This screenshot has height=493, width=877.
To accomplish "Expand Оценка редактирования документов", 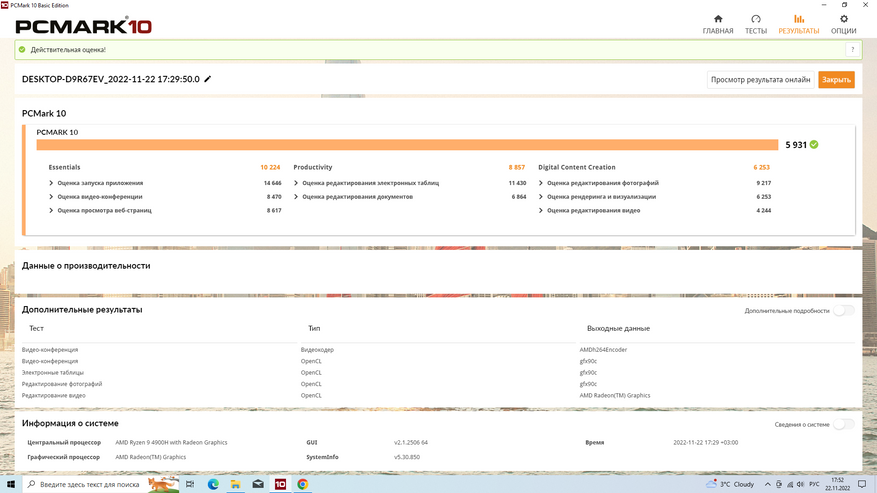I will 296,197.
